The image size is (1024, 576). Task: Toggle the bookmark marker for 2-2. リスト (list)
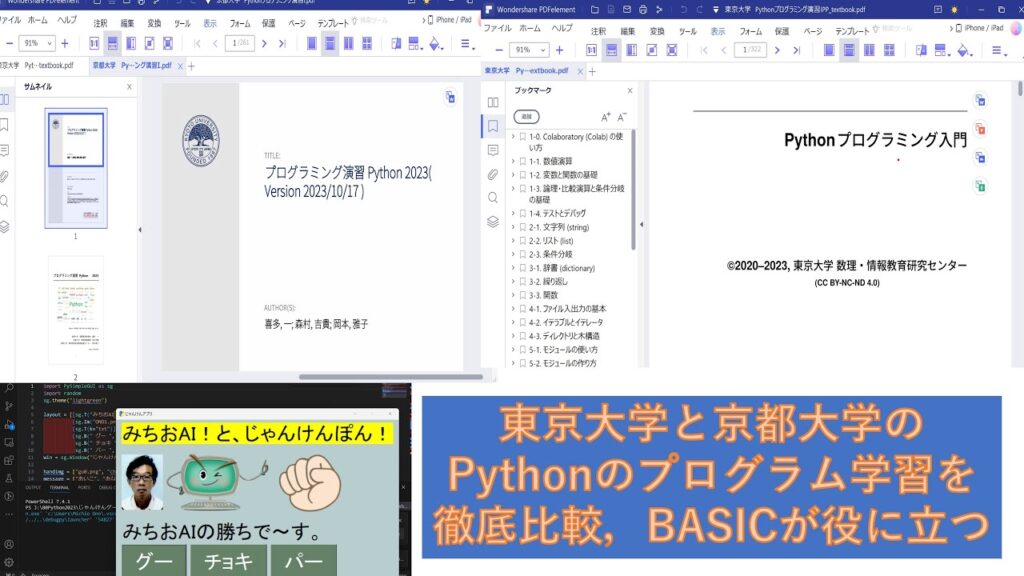click(x=522, y=241)
